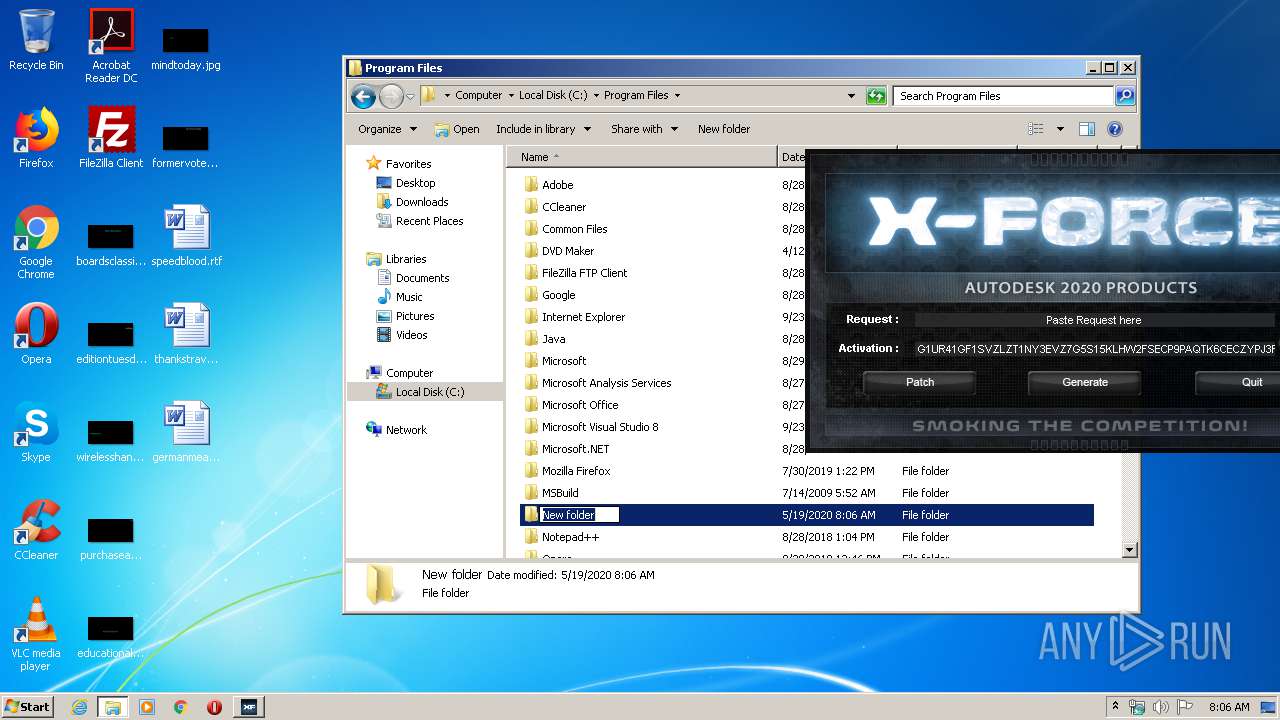This screenshot has width=1280, height=720.
Task: Sort by the Name column header
Action: pos(642,157)
